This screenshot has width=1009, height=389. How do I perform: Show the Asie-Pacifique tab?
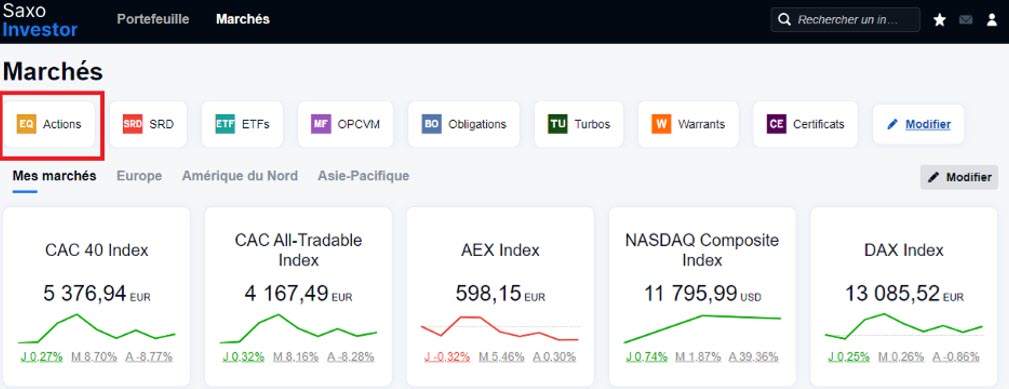(x=364, y=176)
